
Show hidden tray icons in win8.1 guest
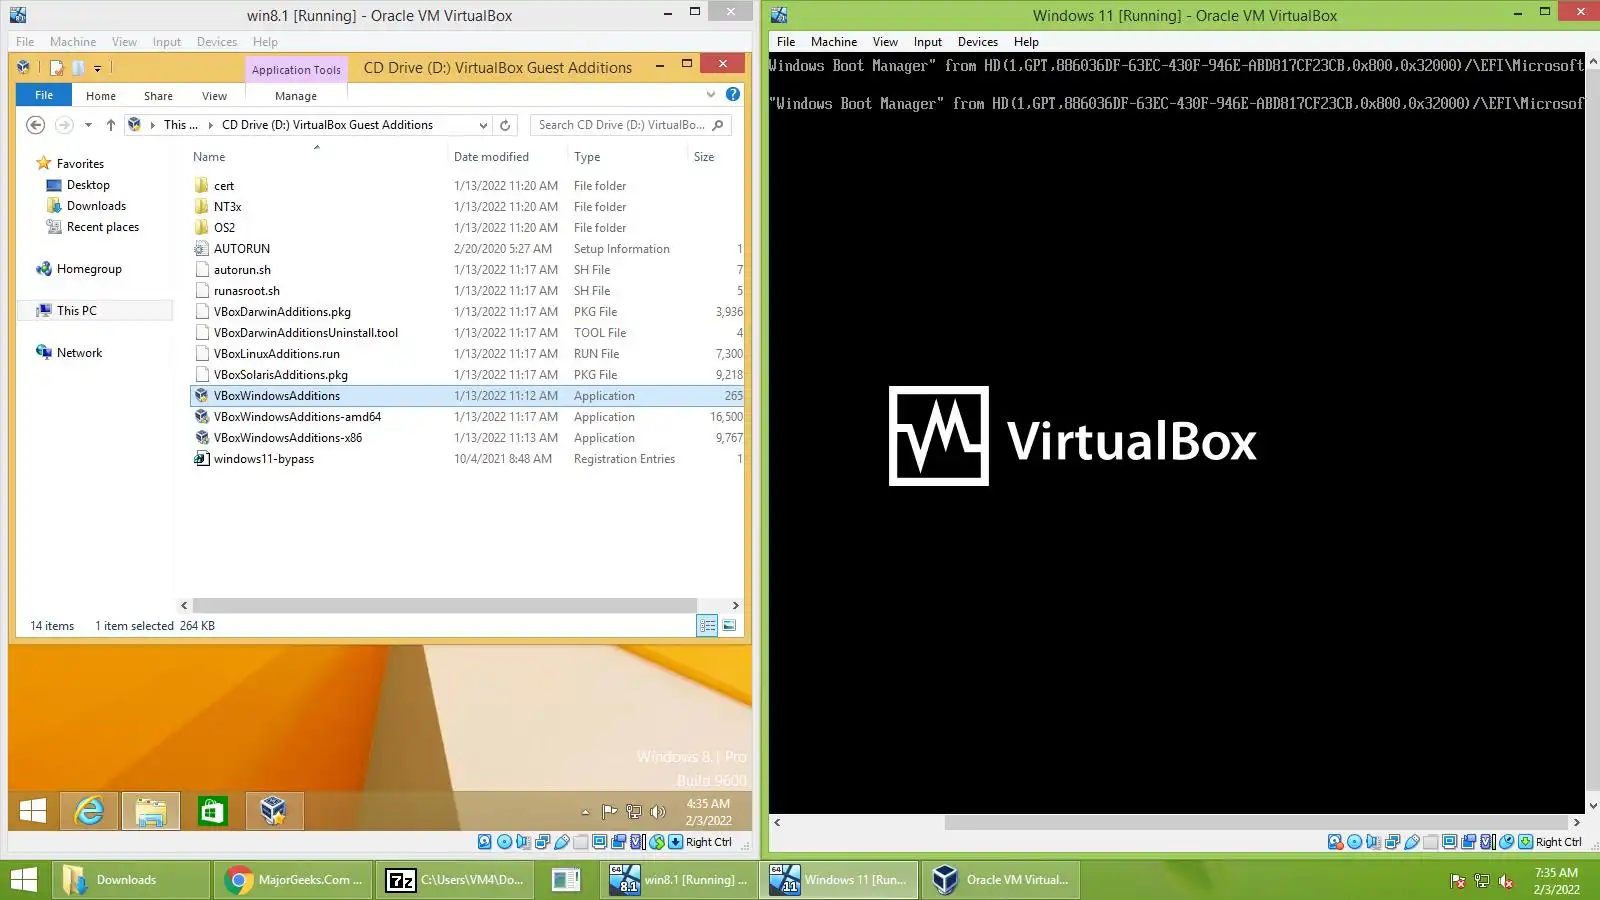pos(585,812)
